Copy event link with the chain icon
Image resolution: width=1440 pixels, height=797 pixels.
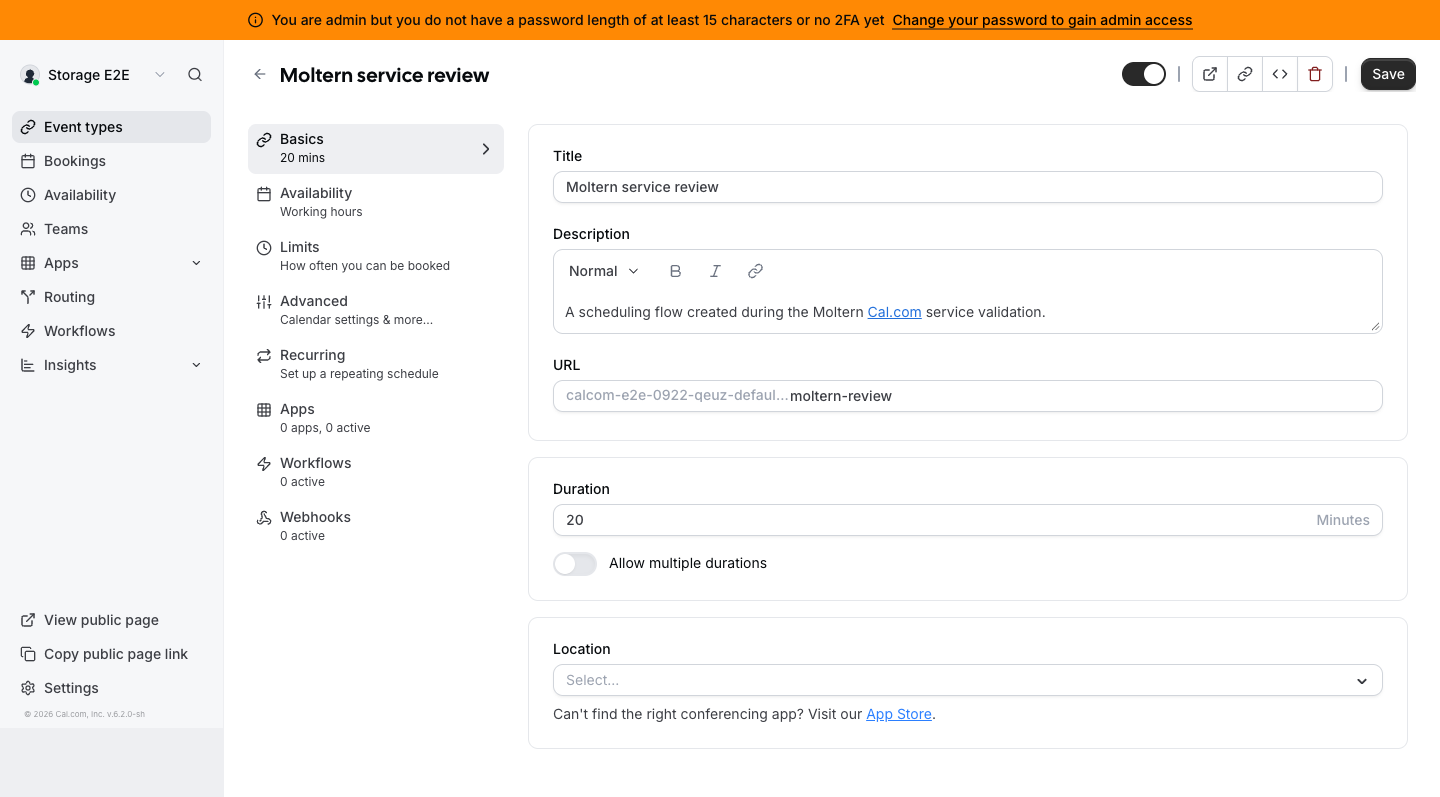1245,74
